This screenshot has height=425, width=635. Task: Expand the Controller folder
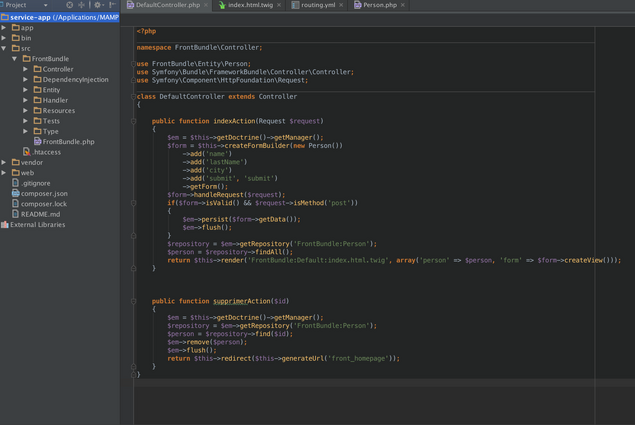pyautogui.click(x=26, y=69)
